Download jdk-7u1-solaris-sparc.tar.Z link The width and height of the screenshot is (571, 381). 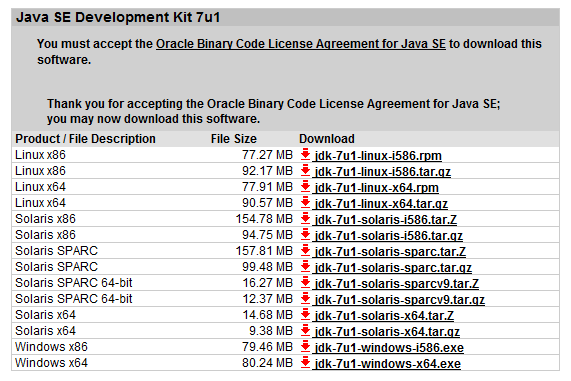pos(390,252)
